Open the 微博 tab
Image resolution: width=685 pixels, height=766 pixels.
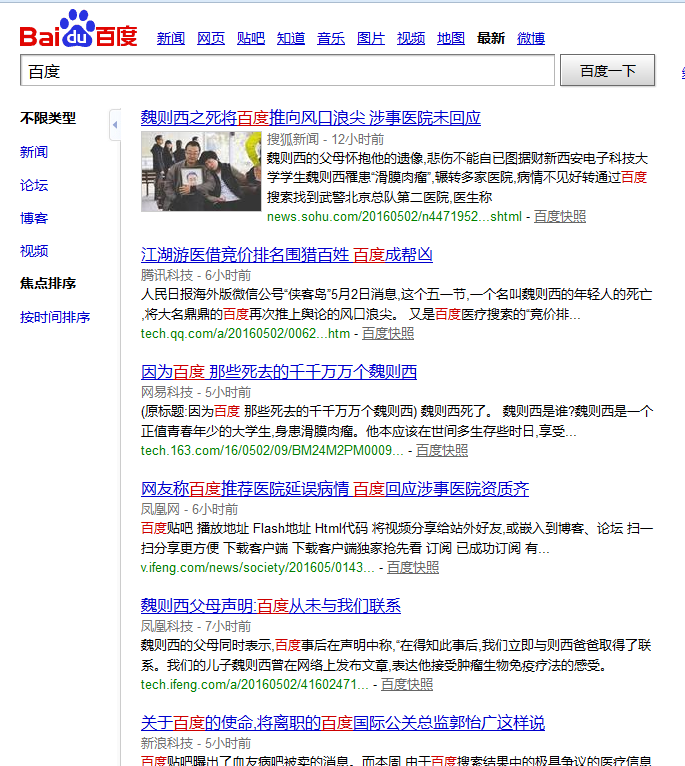pyautogui.click(x=531, y=38)
